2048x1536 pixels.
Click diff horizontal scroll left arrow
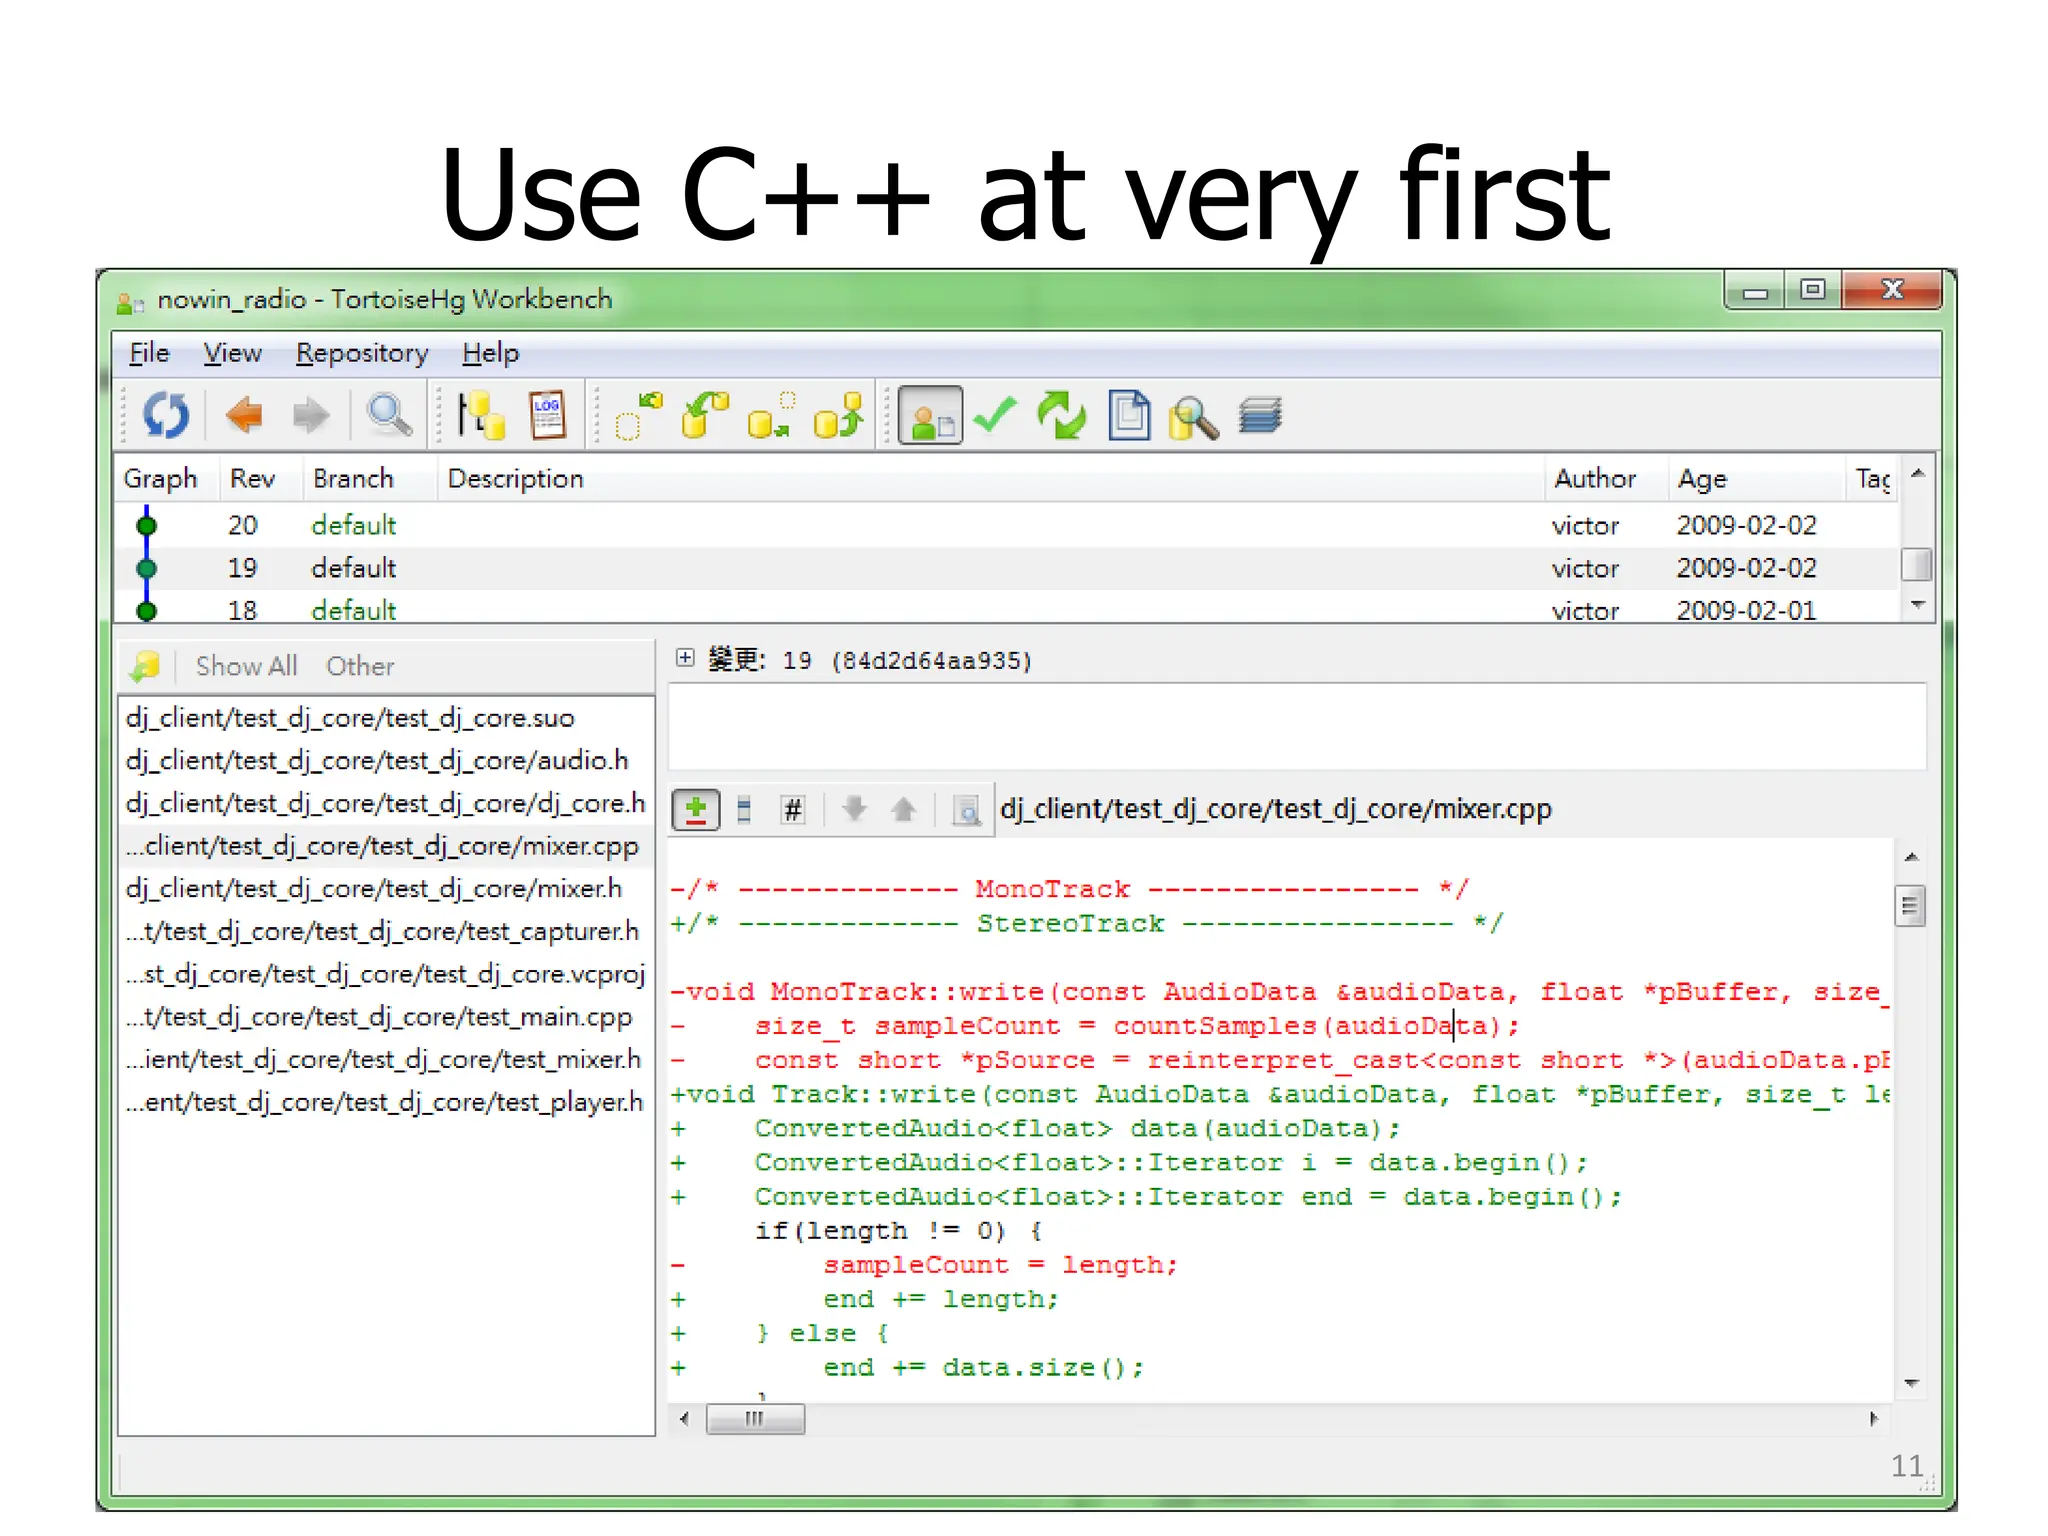(685, 1418)
